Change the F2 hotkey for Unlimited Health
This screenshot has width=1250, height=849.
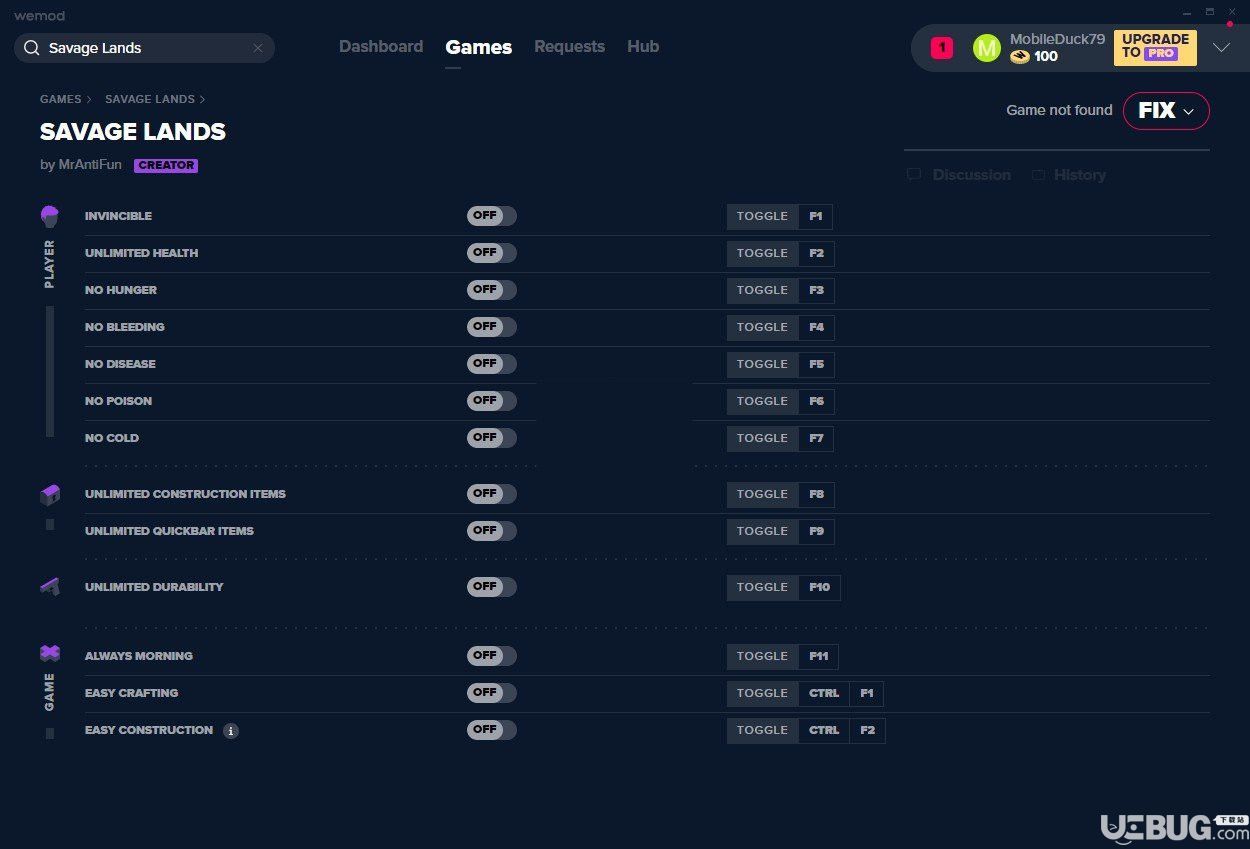(817, 253)
